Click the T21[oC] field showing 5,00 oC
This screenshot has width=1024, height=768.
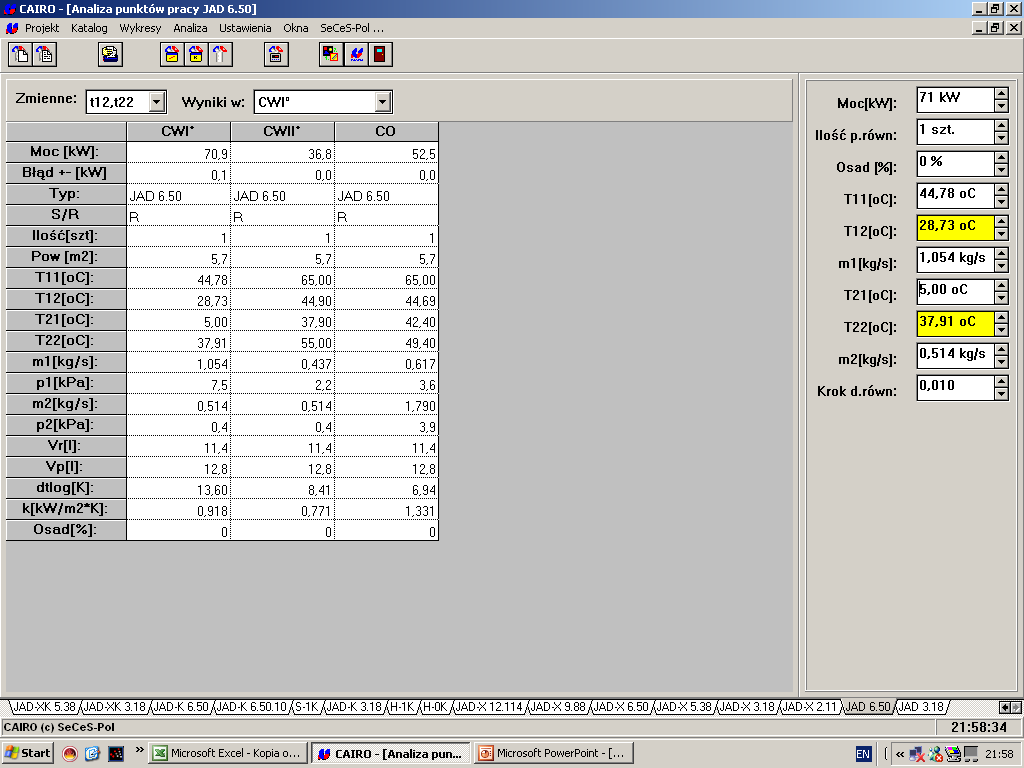[x=955, y=292]
